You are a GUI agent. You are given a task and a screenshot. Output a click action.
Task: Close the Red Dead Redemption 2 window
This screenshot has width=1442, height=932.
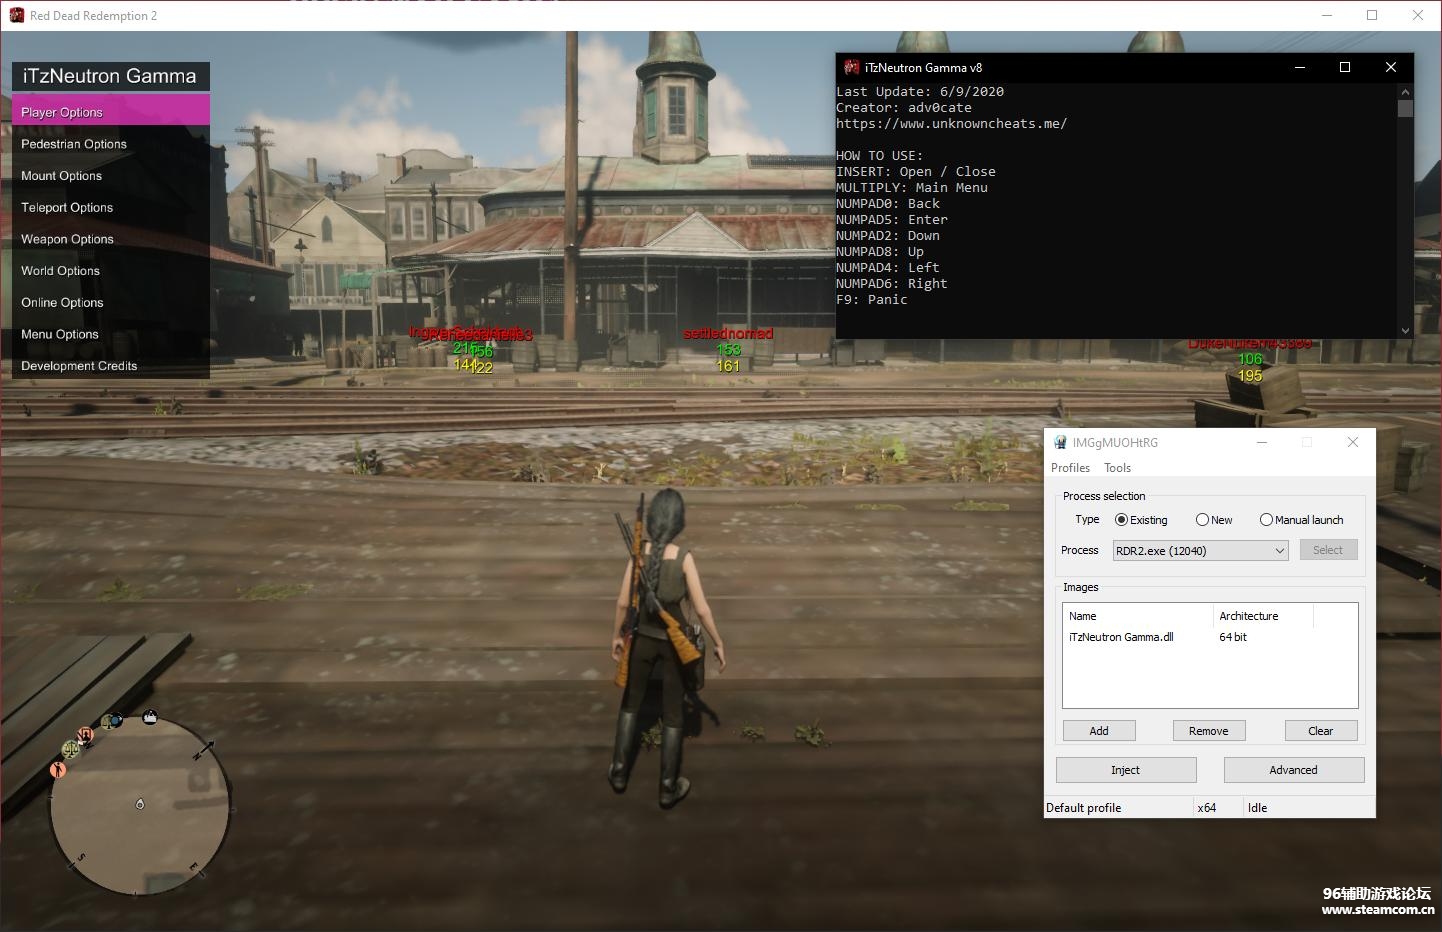(1417, 15)
